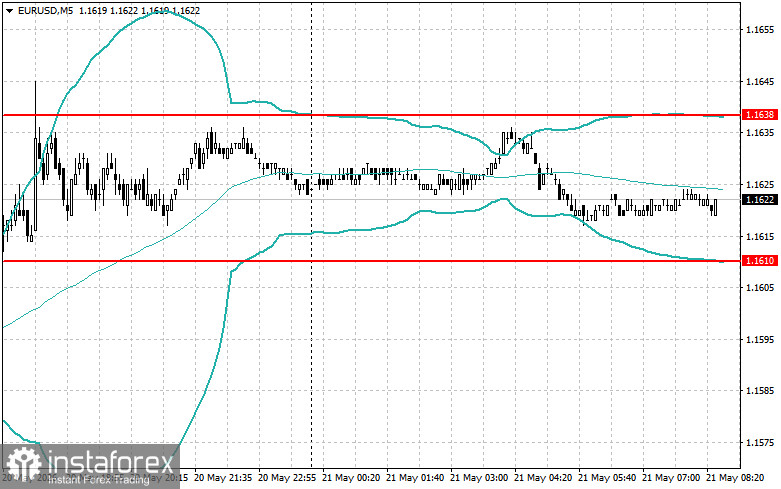Select the EURUSD,M5 chart title text

(x=45, y=10)
